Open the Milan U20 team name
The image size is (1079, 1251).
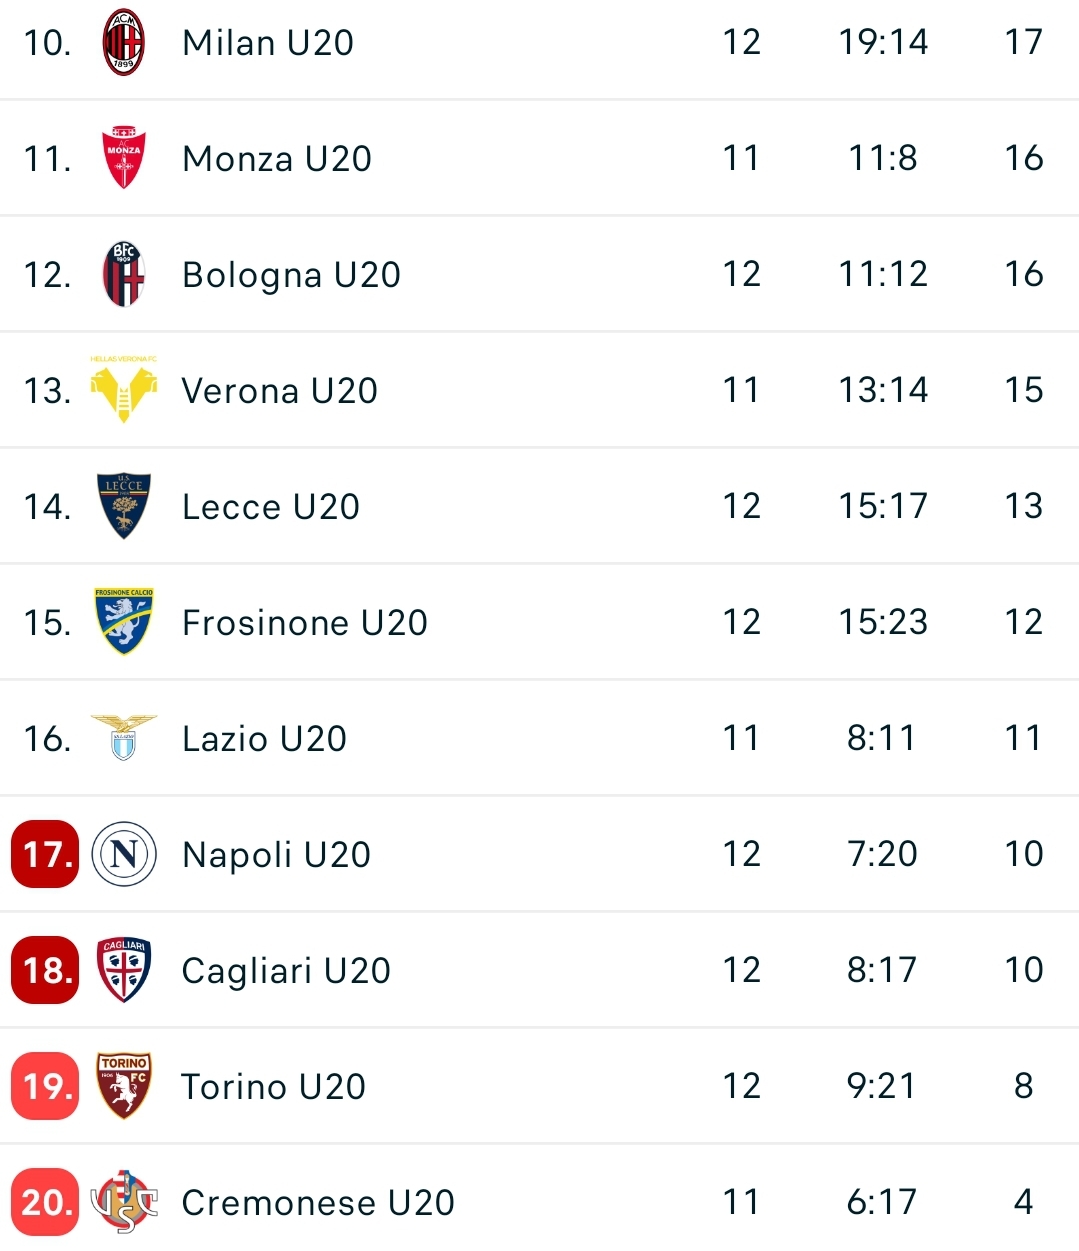pos(268,43)
